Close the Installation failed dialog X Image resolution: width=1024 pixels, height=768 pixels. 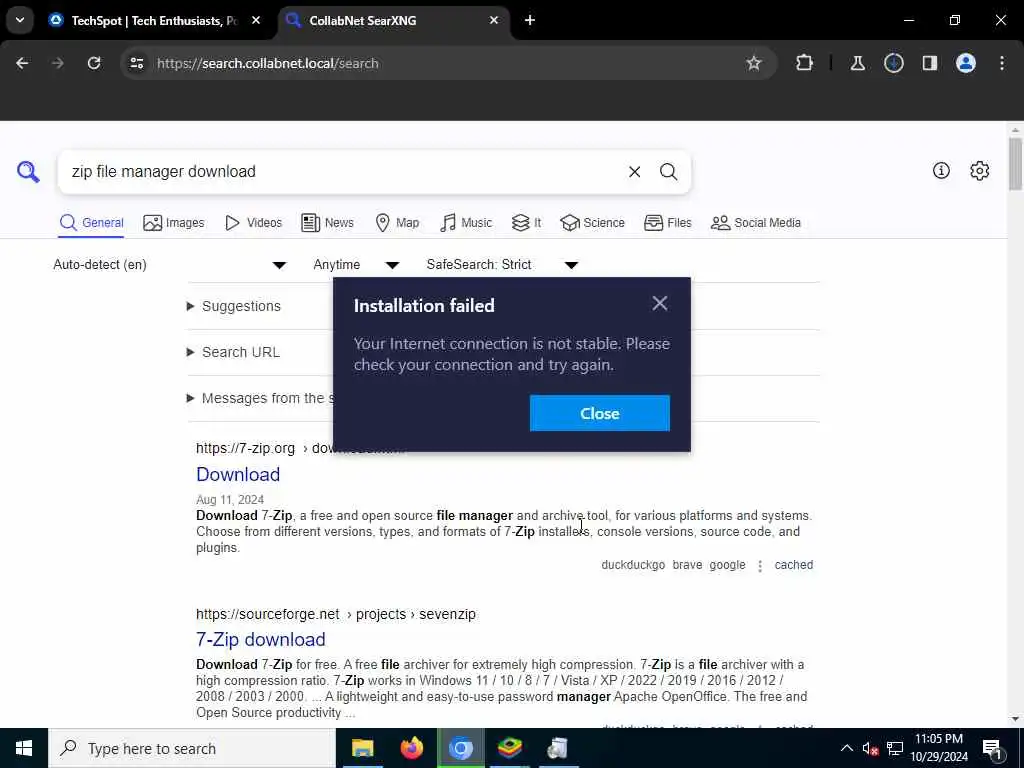tap(660, 303)
